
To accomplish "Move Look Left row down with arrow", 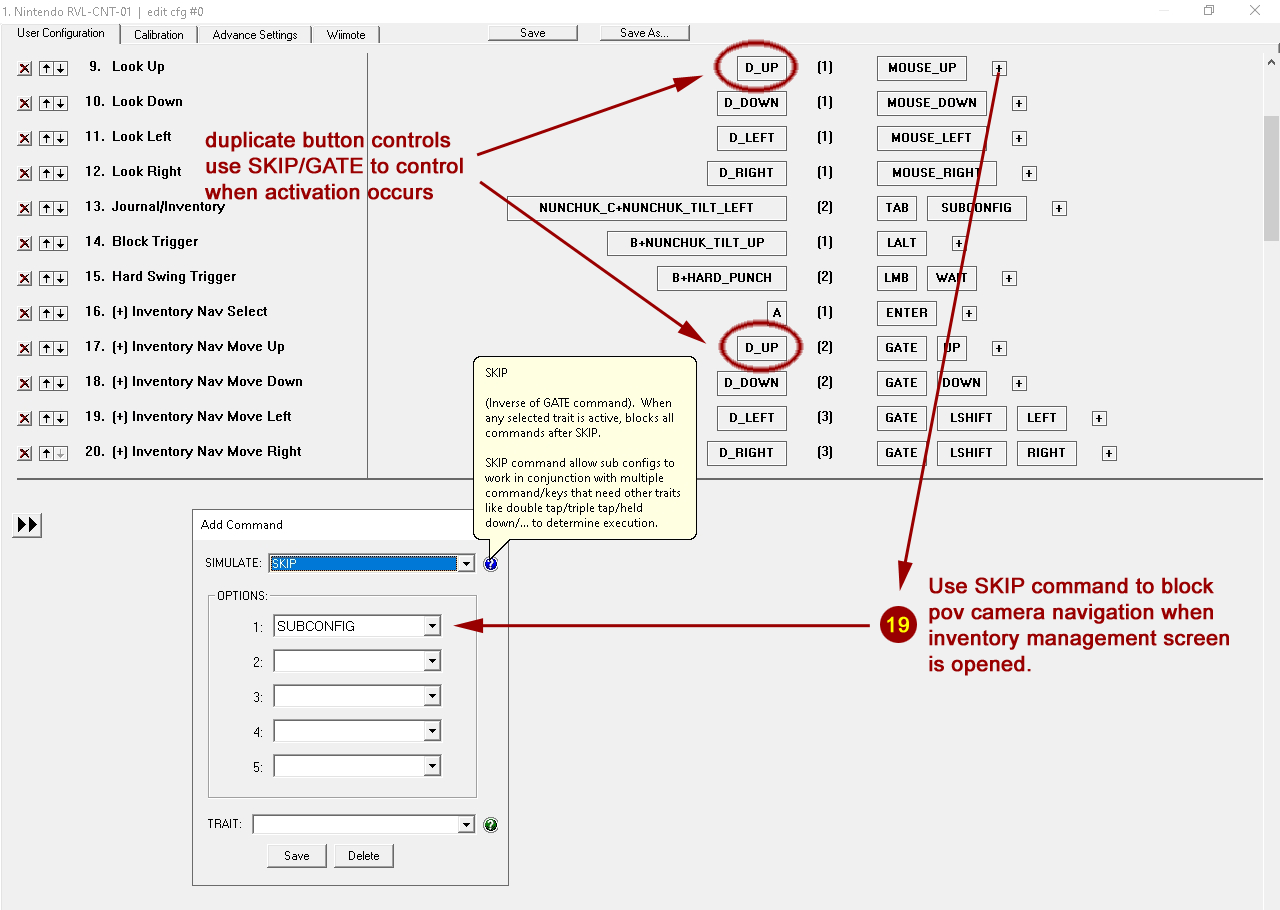I will point(60,138).
